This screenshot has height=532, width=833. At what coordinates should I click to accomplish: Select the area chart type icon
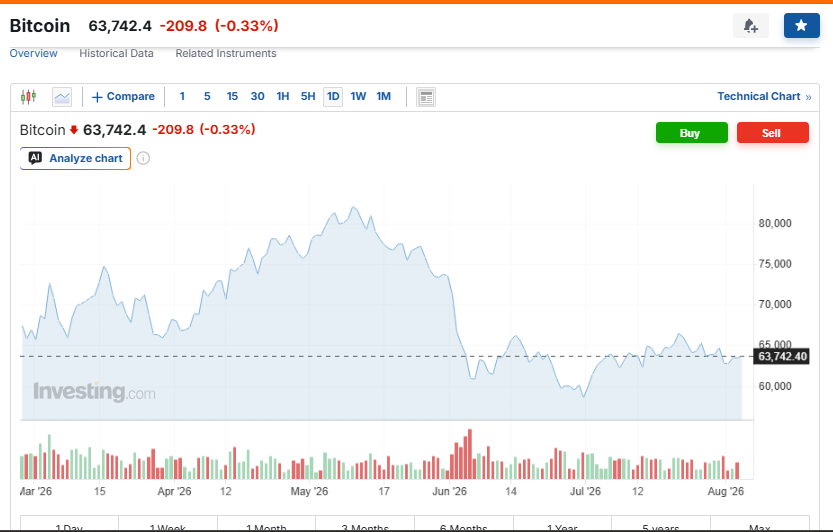[x=62, y=97]
